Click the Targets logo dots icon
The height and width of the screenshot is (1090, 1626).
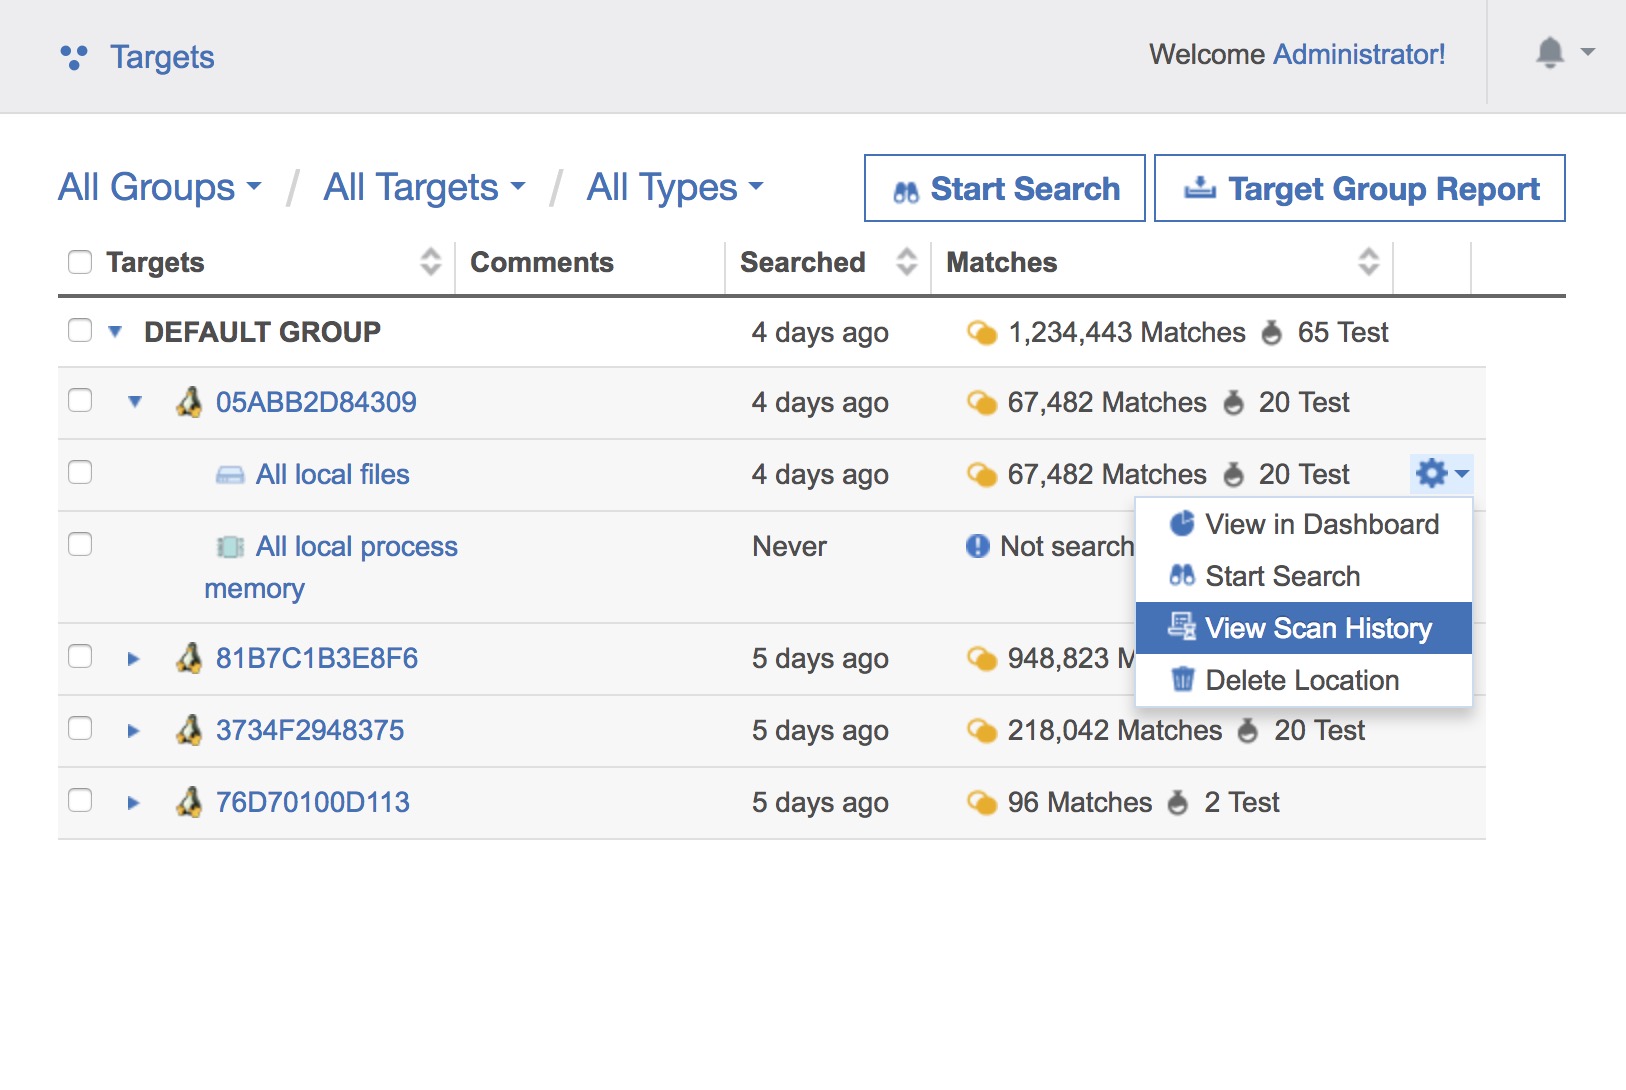pyautogui.click(x=74, y=57)
